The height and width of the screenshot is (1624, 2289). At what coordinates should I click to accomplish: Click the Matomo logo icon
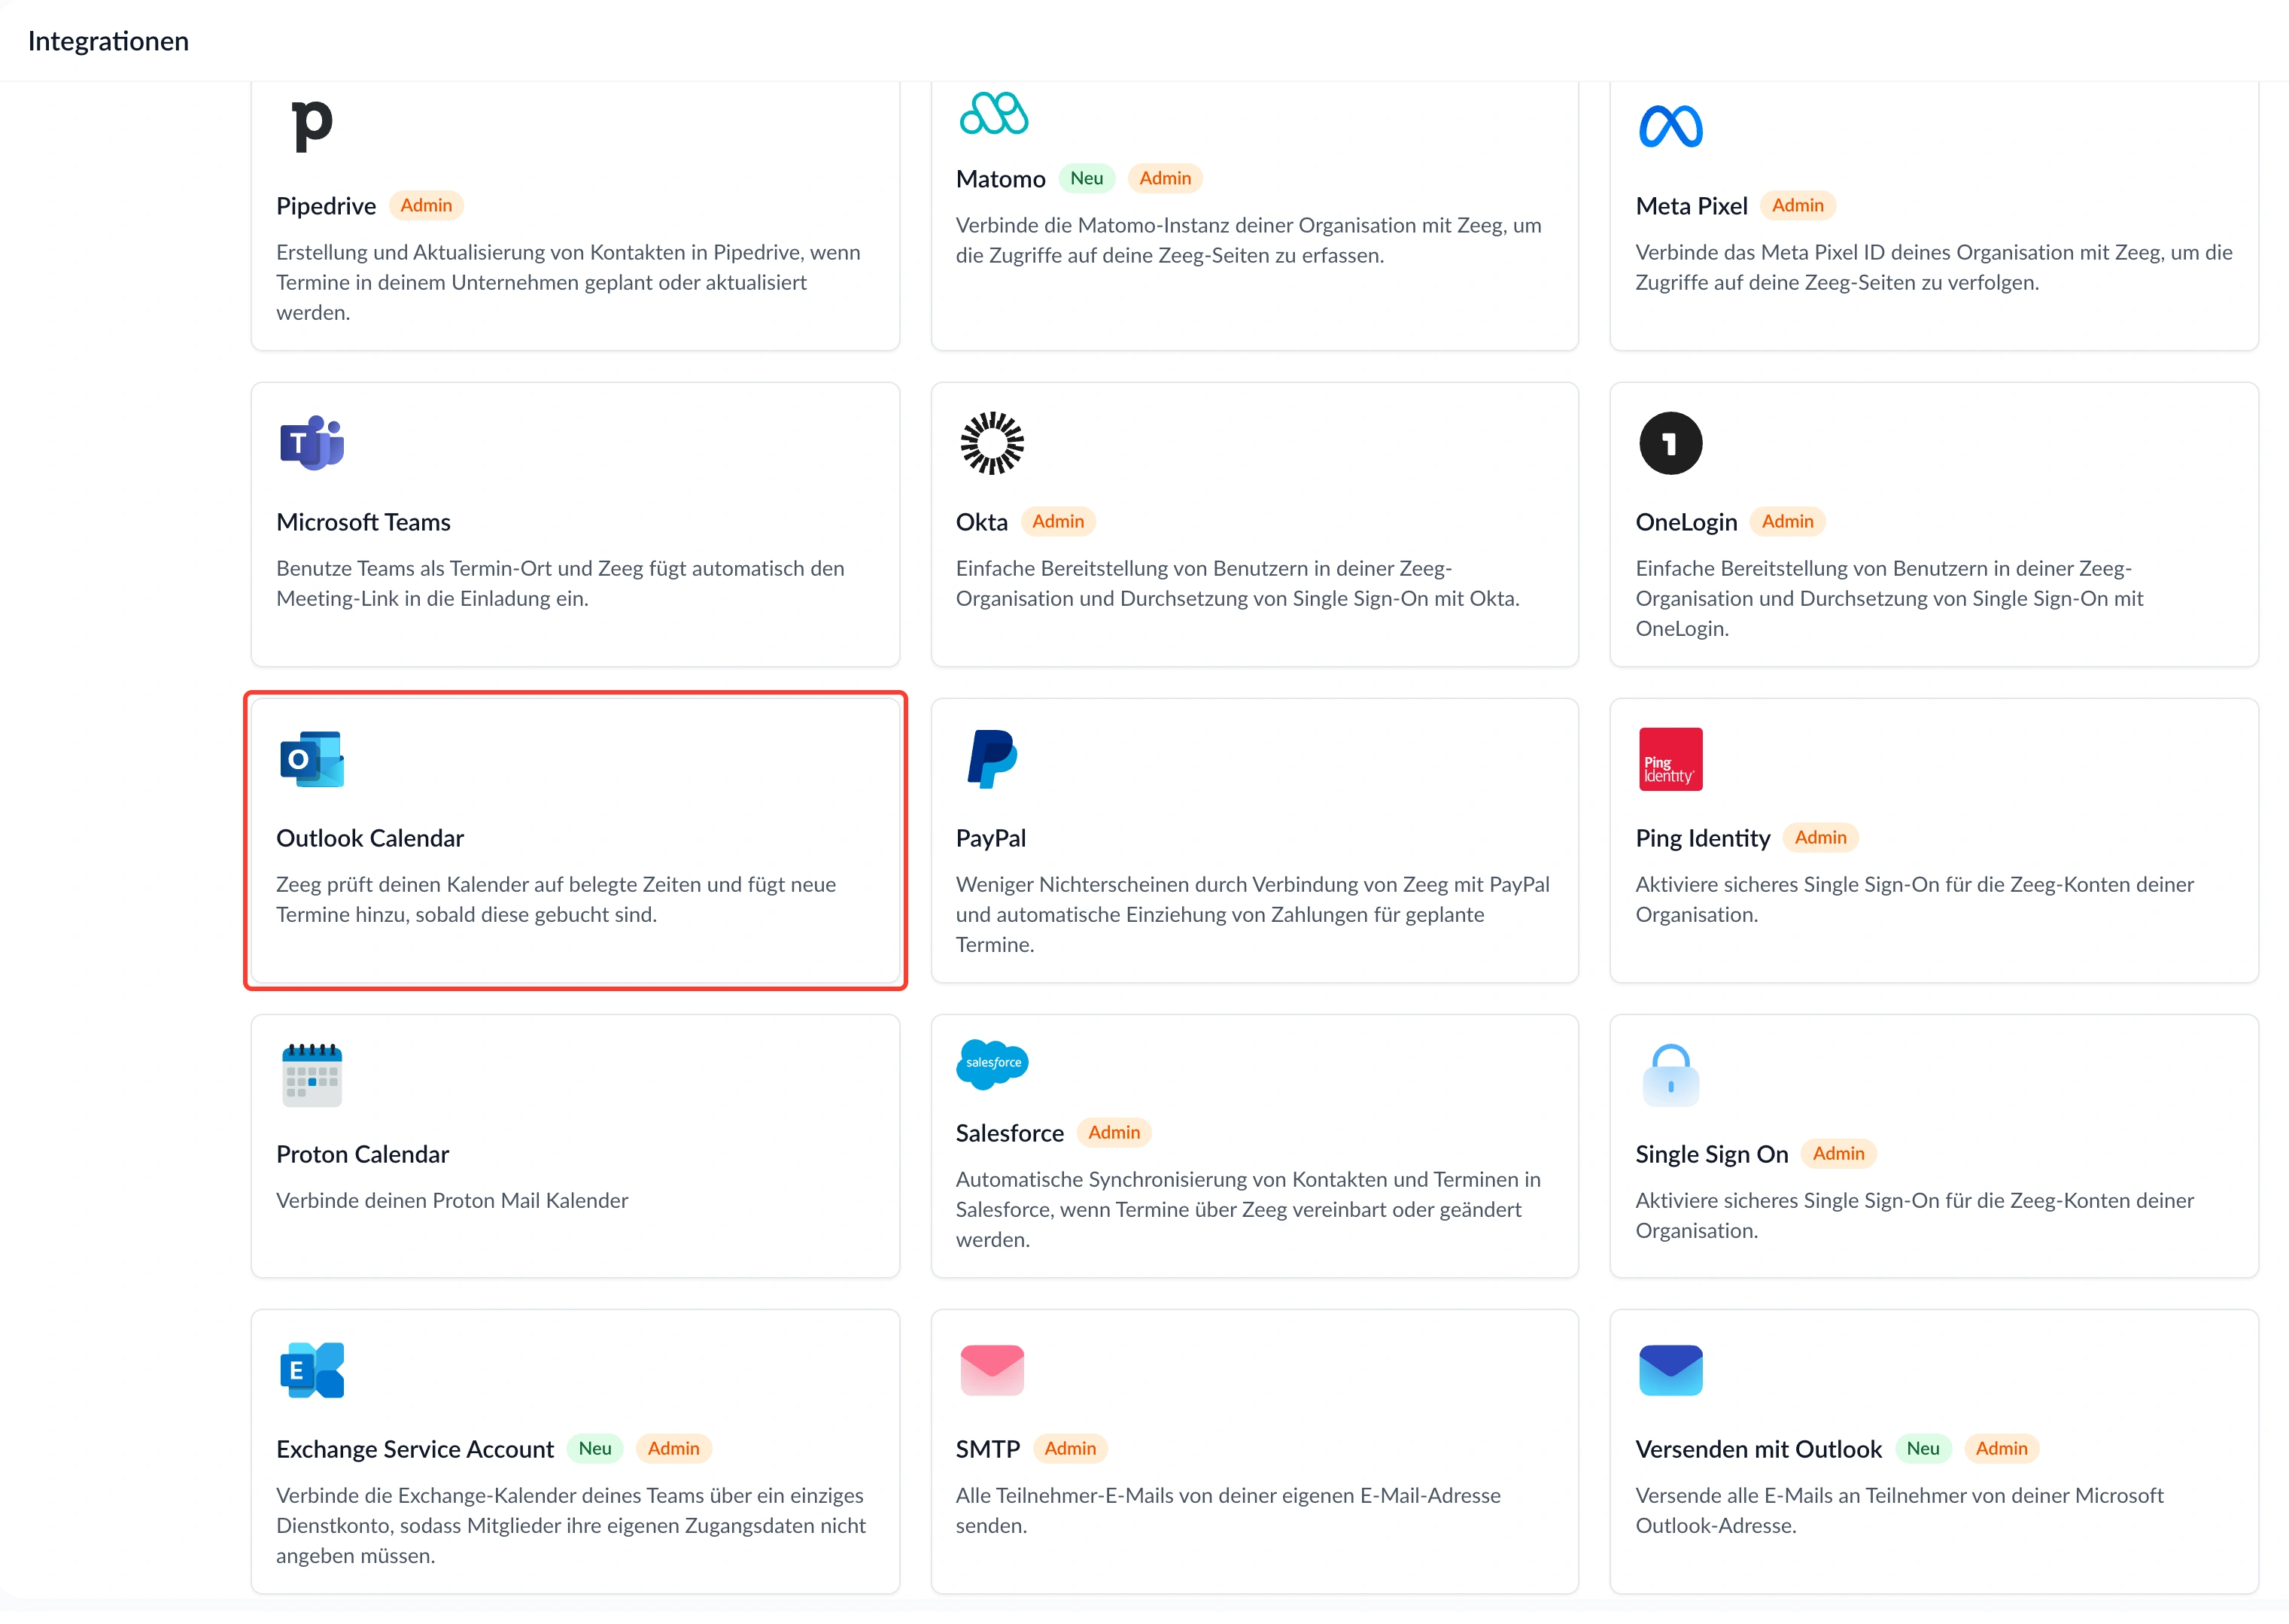click(992, 113)
